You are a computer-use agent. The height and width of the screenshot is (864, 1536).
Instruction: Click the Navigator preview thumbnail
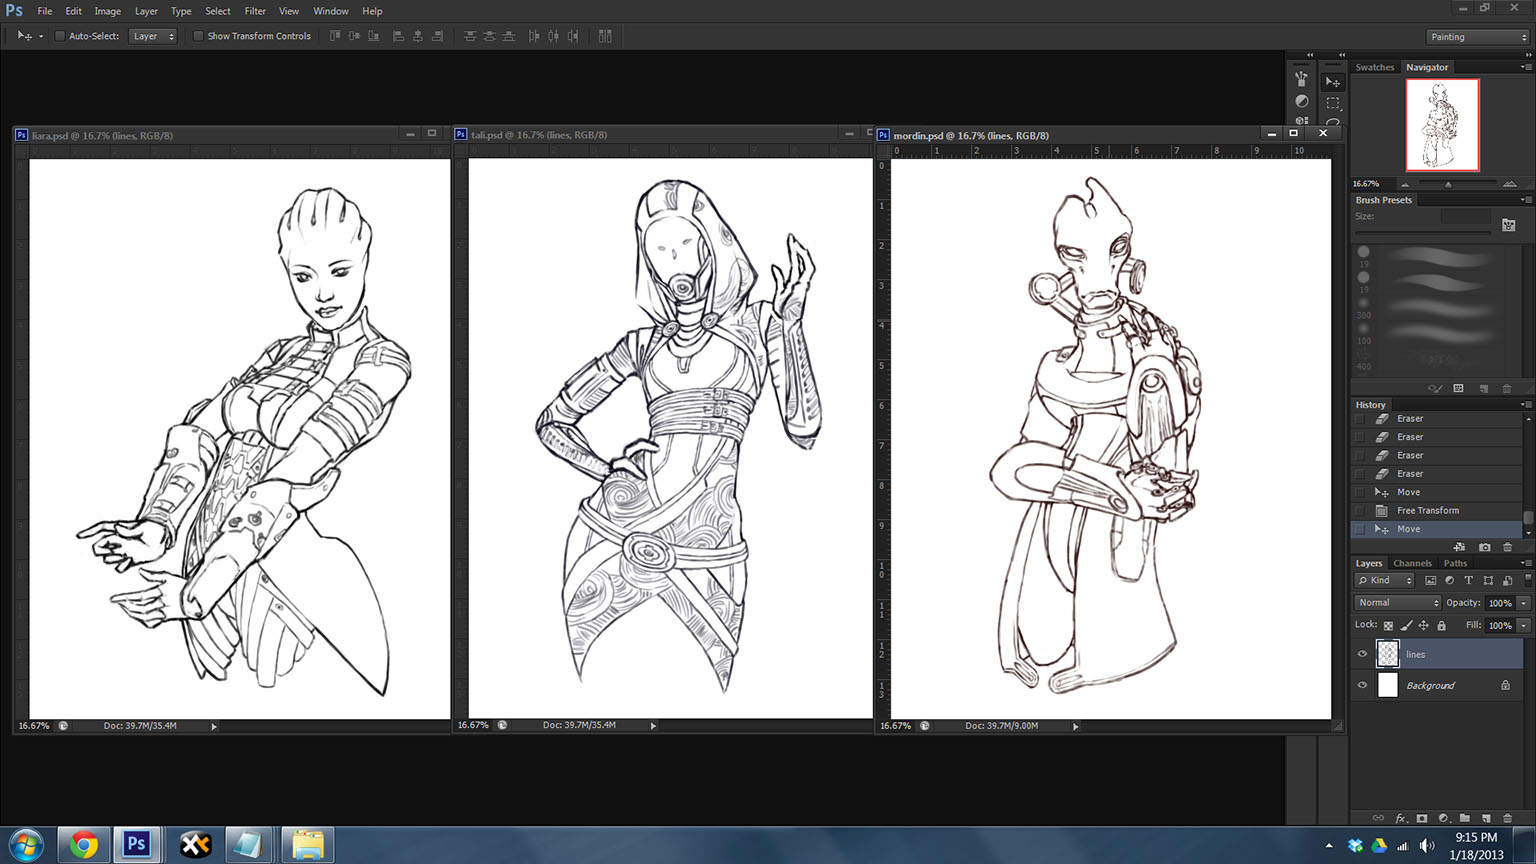[x=1443, y=125]
